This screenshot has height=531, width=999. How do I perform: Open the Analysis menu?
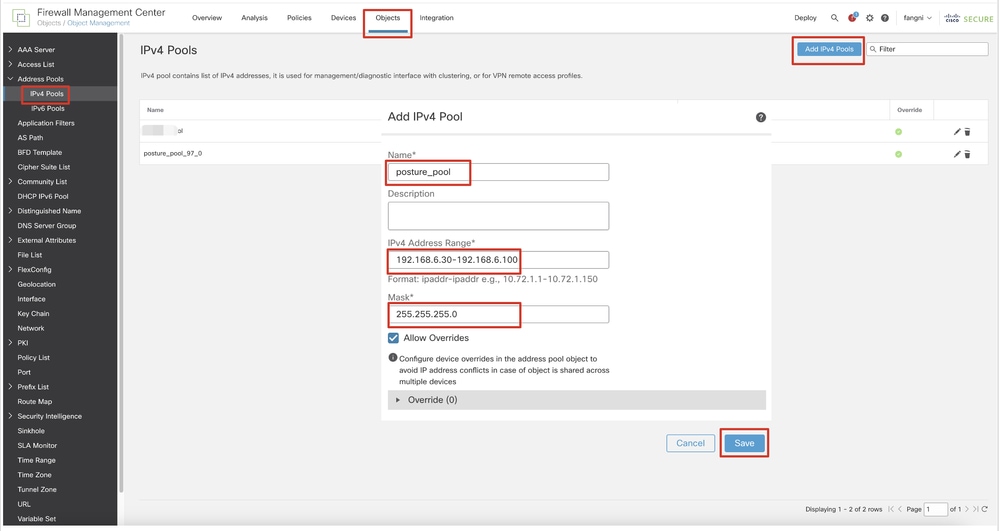254,18
